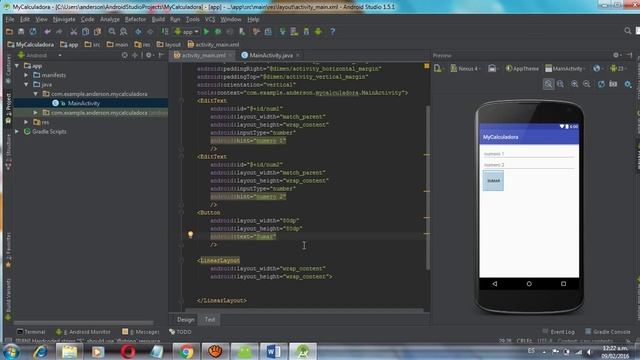Screen dimensions: 640x360
Task: Open the File menu
Action: (9, 19)
